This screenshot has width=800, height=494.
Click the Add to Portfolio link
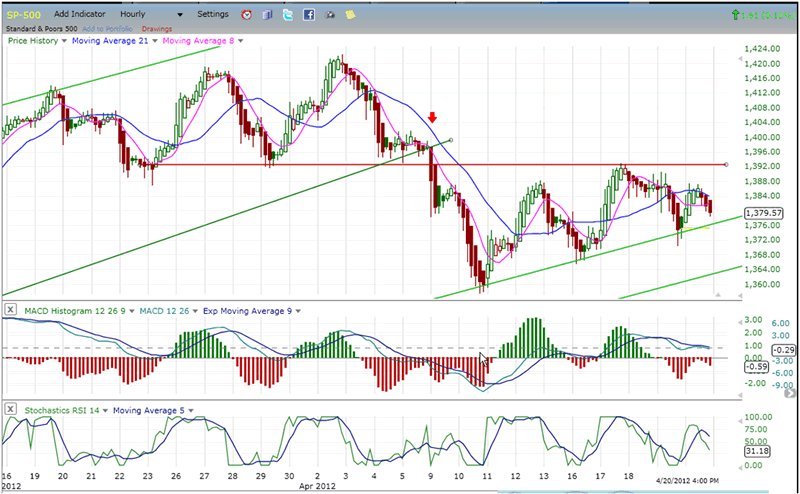point(106,29)
